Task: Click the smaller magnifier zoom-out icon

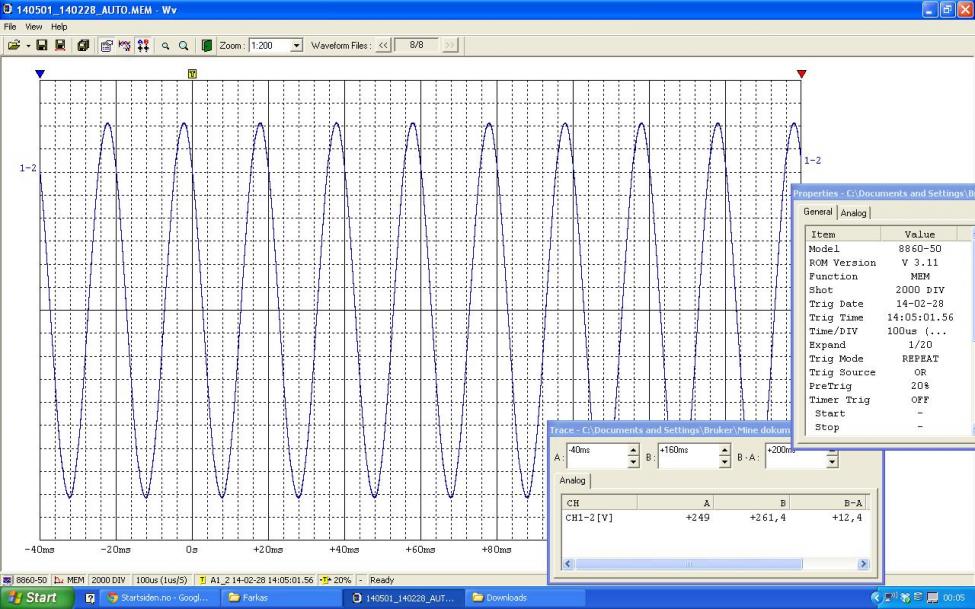Action: pyautogui.click(x=166, y=46)
